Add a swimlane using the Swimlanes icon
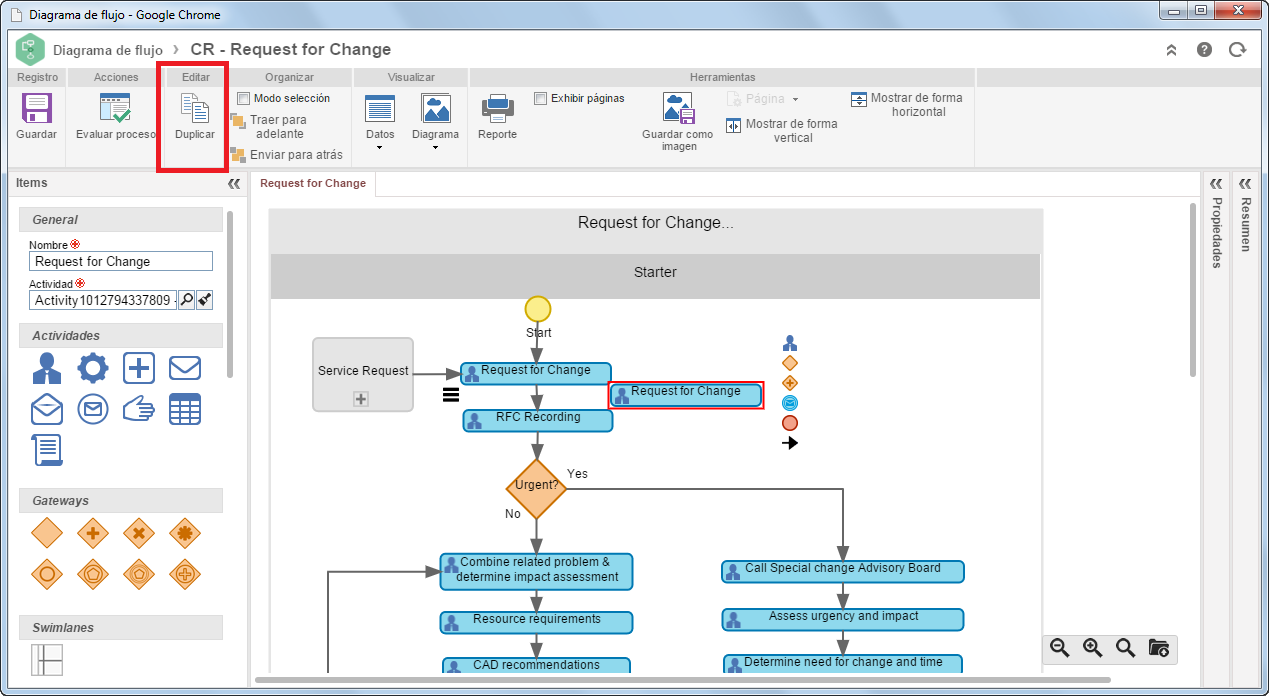Screen dimensions: 1269x696 tap(47, 660)
